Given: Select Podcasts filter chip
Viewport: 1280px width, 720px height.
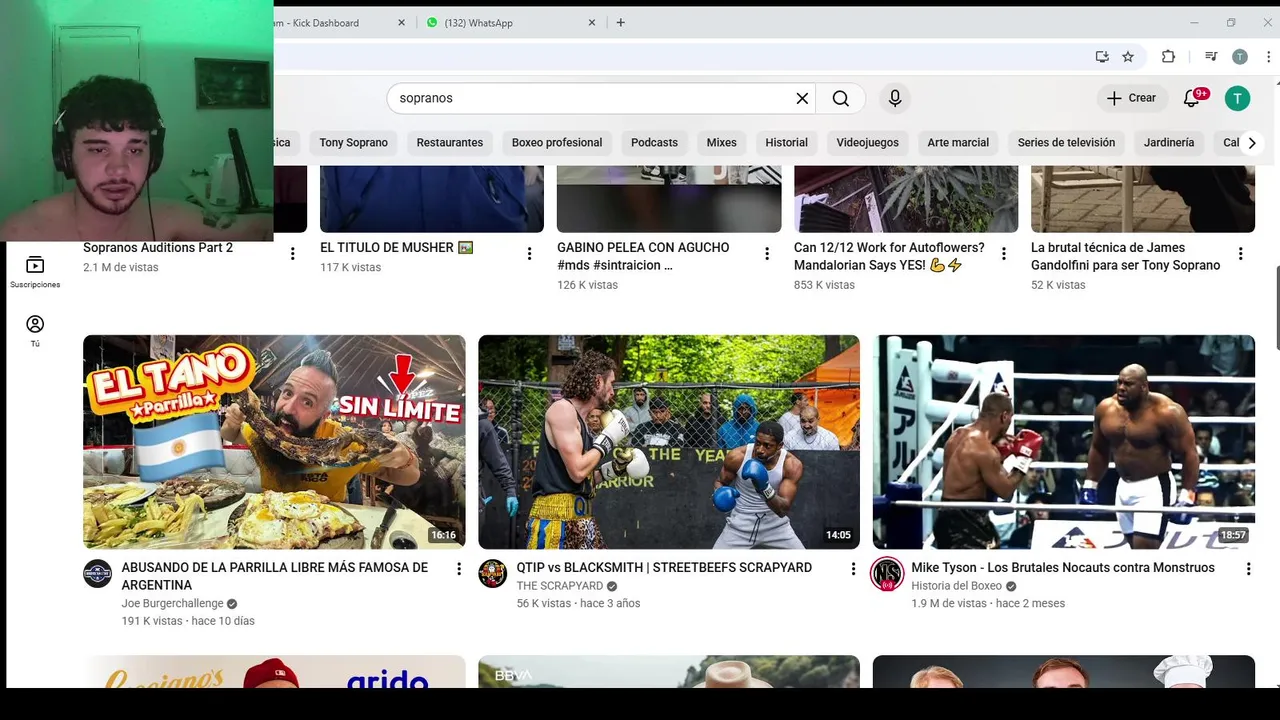Looking at the screenshot, I should (654, 142).
